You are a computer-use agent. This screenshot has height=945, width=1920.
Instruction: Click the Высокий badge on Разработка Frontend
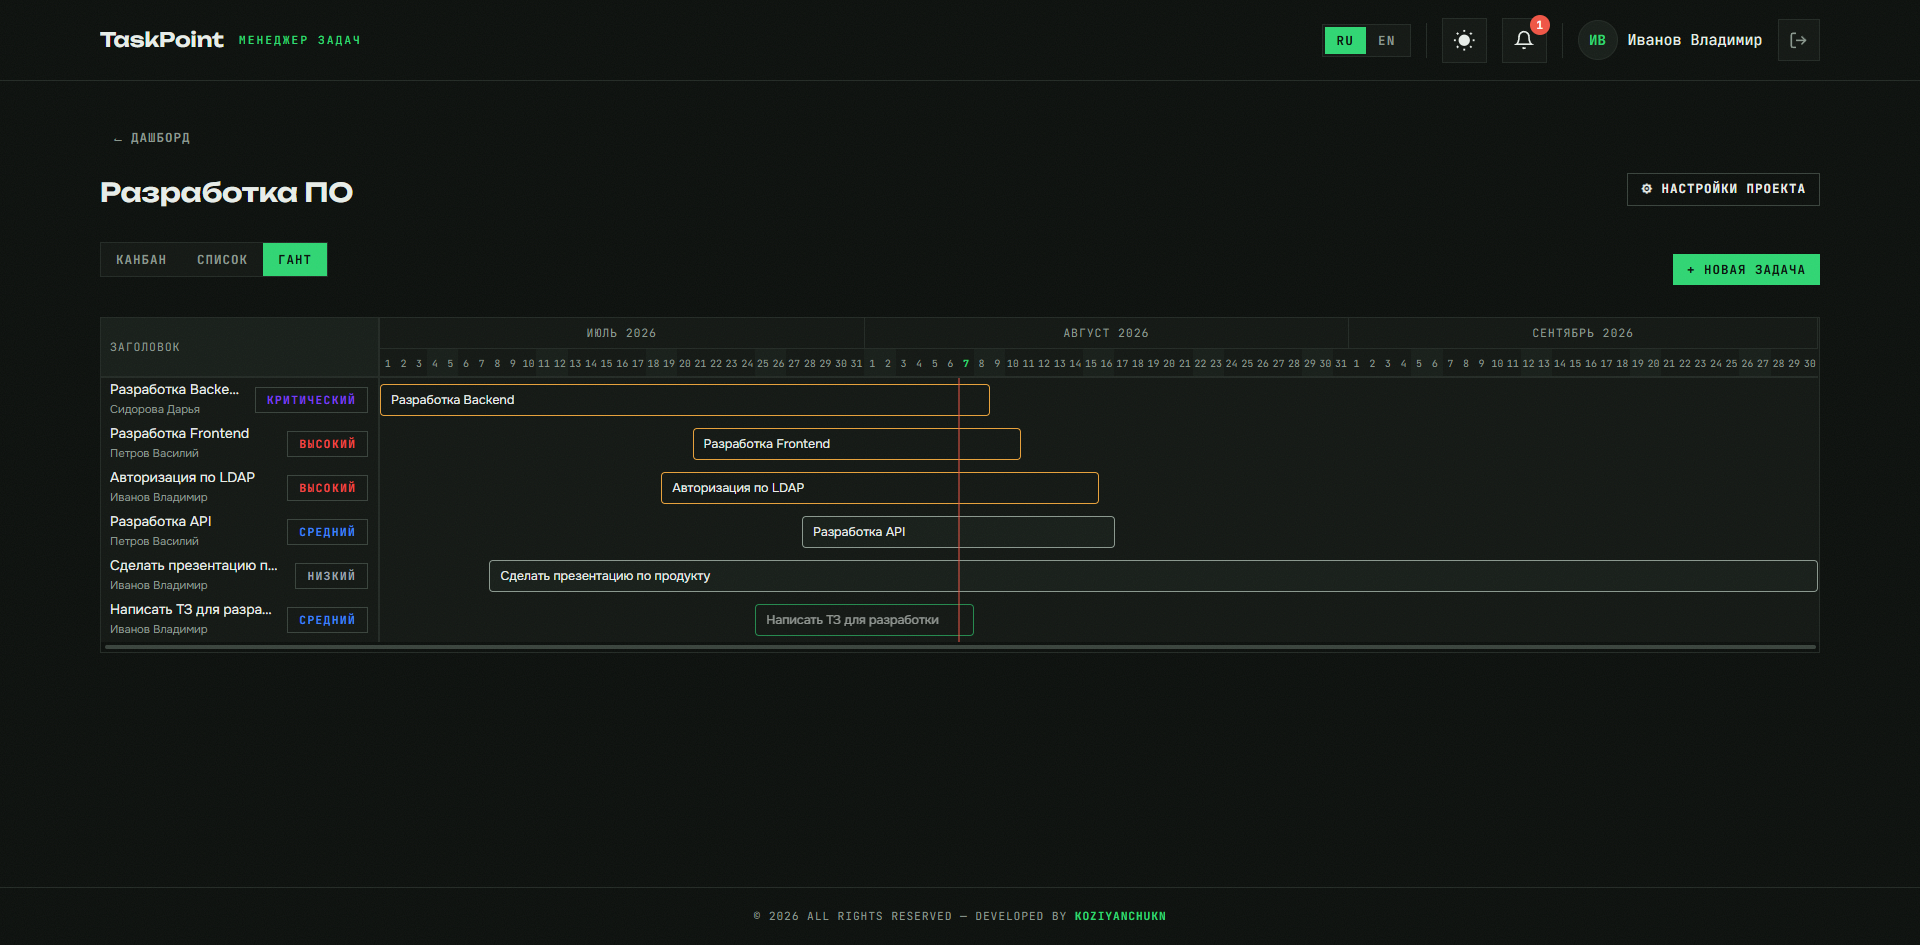pos(327,444)
